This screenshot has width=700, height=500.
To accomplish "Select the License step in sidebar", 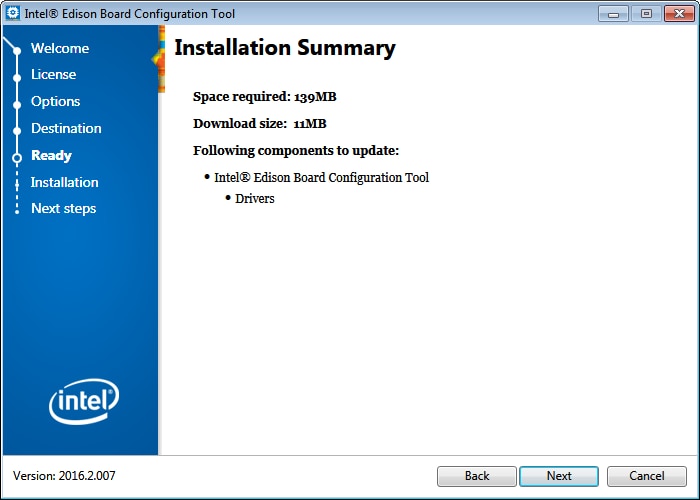I will tap(54, 75).
